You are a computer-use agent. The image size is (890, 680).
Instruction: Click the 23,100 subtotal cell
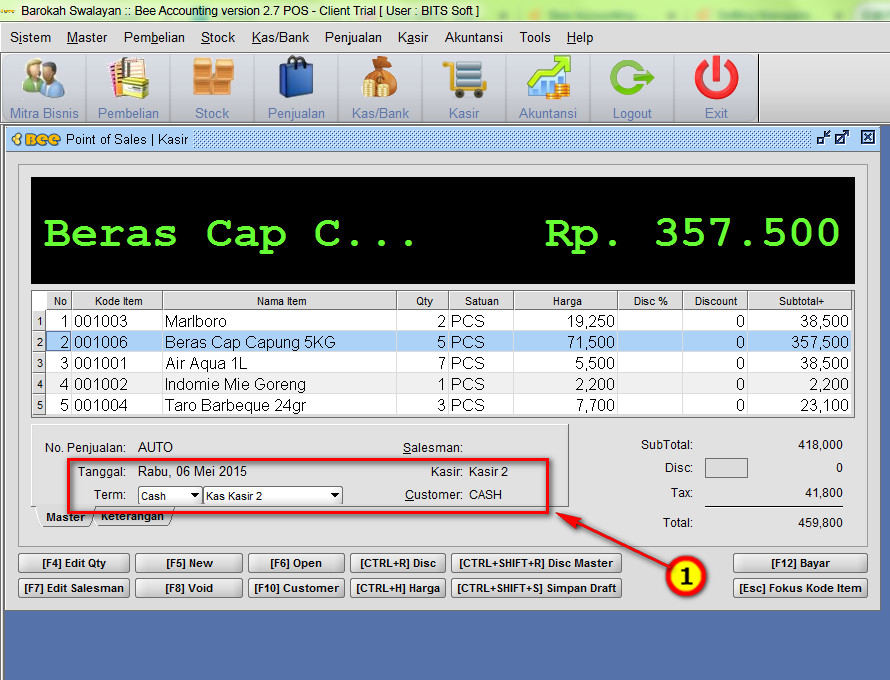pyautogui.click(x=800, y=405)
